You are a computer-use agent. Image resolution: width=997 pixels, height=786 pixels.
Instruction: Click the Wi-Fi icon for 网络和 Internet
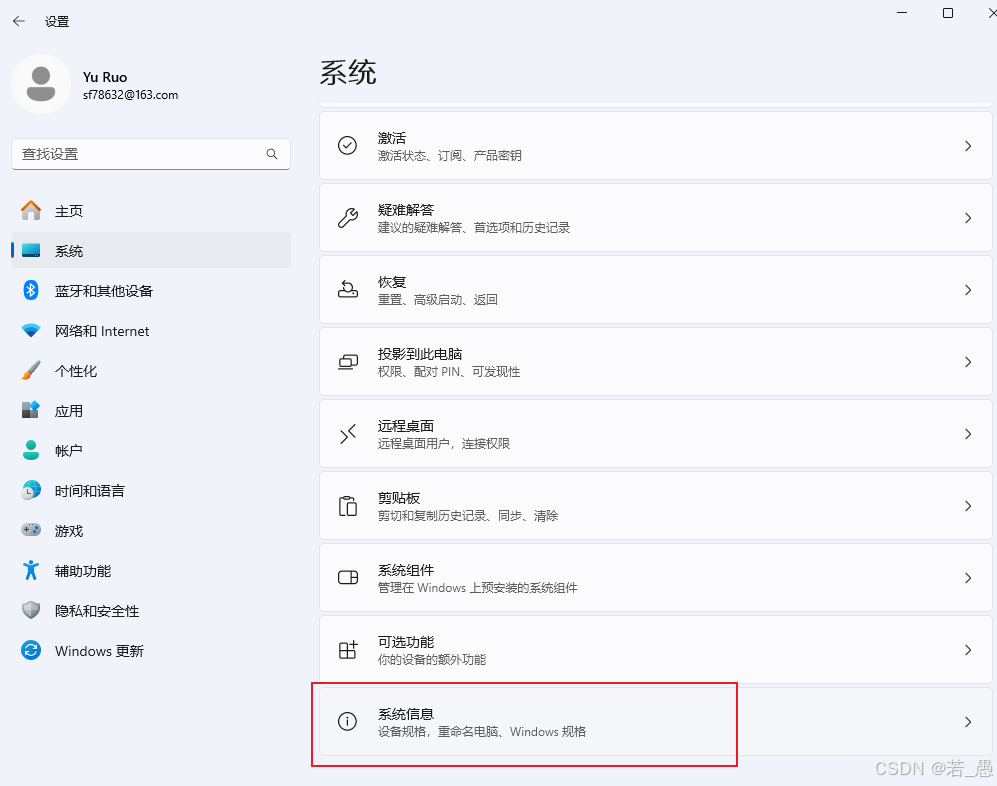point(31,331)
